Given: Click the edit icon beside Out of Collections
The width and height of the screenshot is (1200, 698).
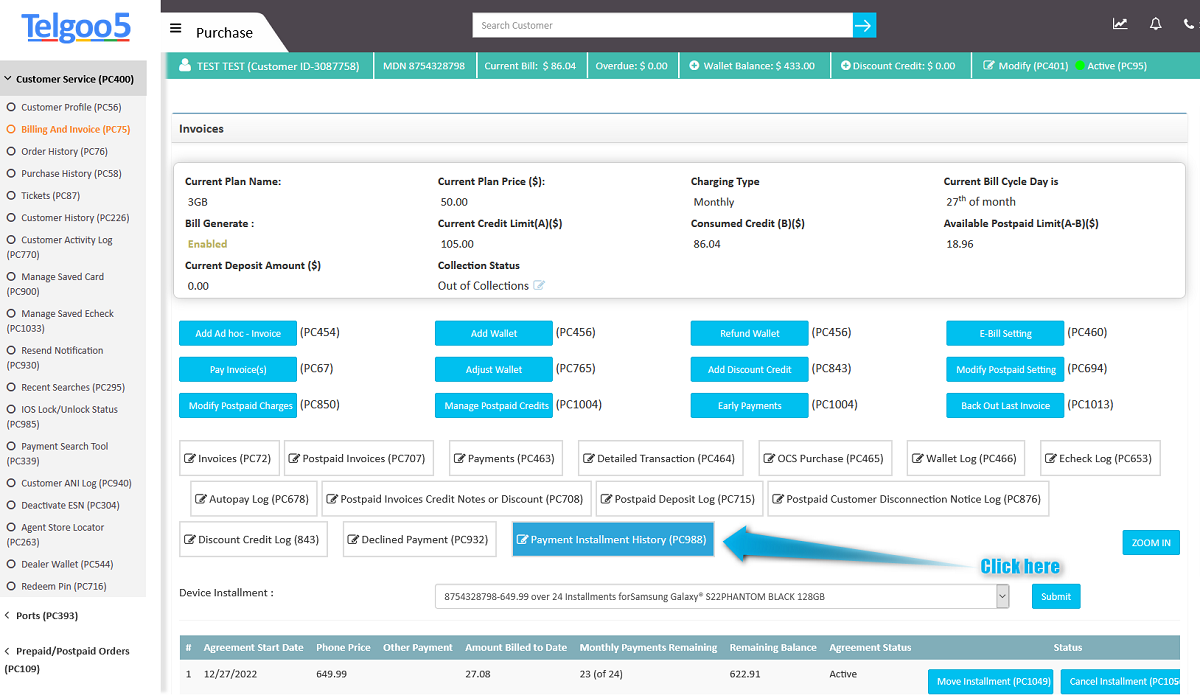Looking at the screenshot, I should pos(539,286).
